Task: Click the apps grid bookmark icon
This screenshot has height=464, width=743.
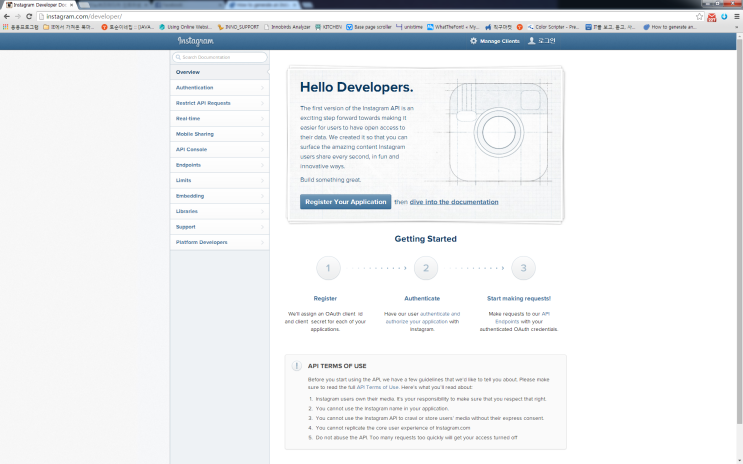Action: coord(6,27)
